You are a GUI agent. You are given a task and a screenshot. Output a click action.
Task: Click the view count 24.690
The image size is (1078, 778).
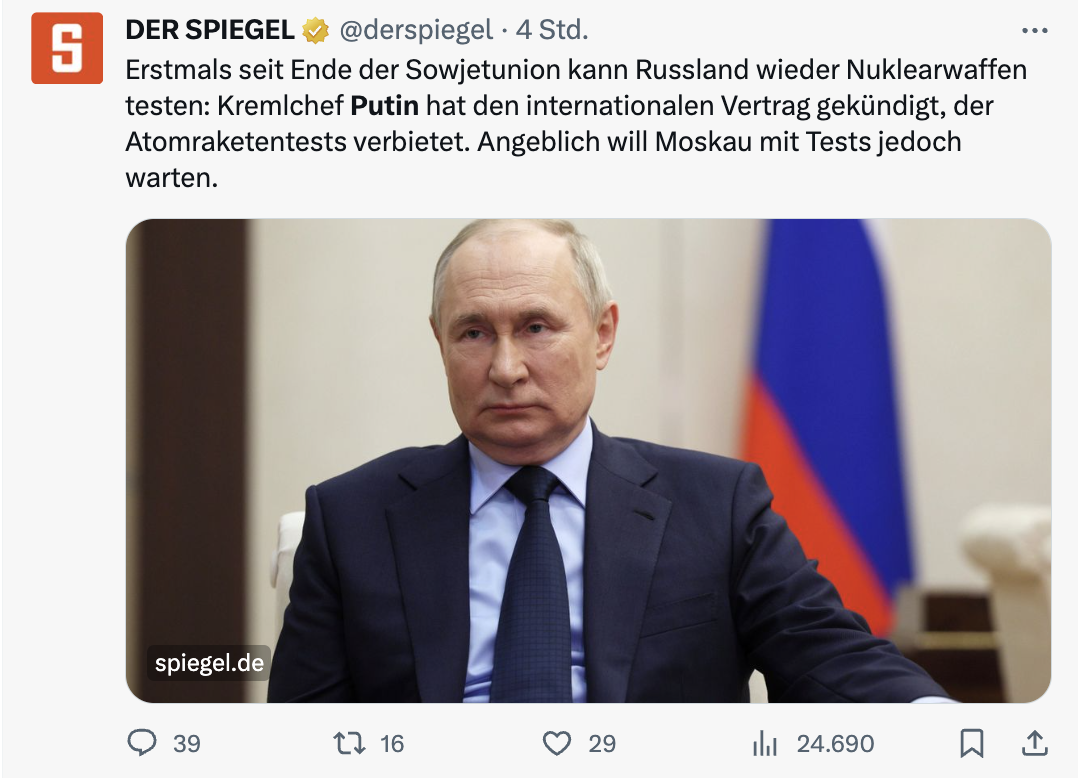click(835, 744)
